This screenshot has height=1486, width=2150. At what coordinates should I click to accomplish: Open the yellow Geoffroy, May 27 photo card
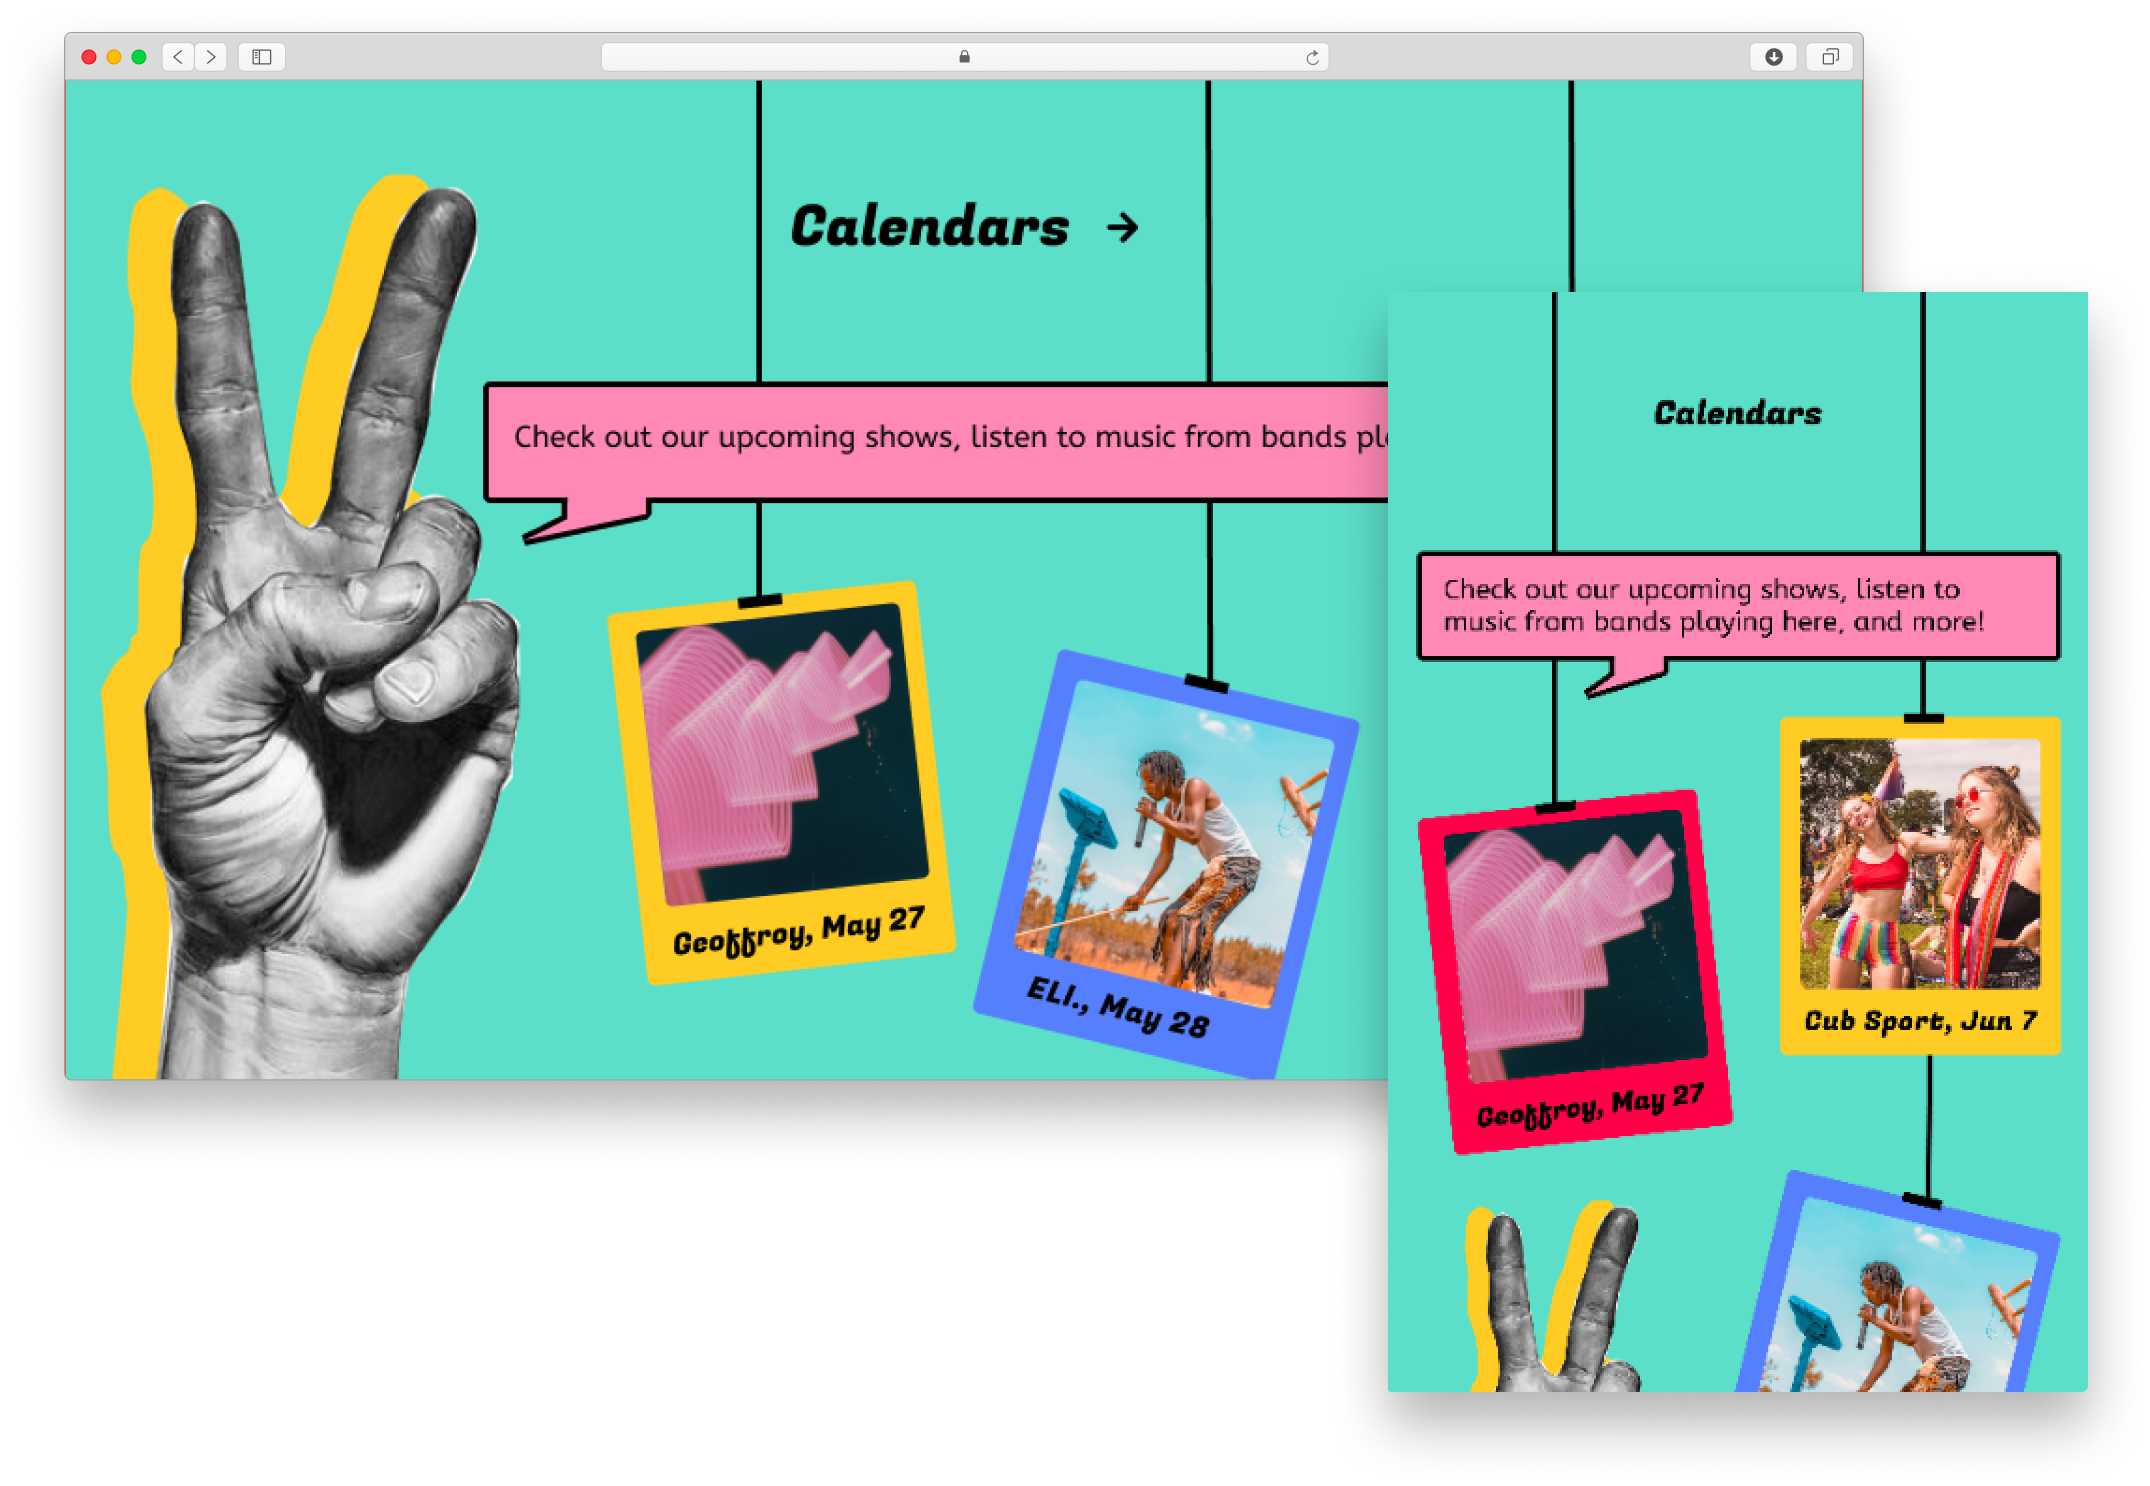pyautogui.click(x=782, y=783)
